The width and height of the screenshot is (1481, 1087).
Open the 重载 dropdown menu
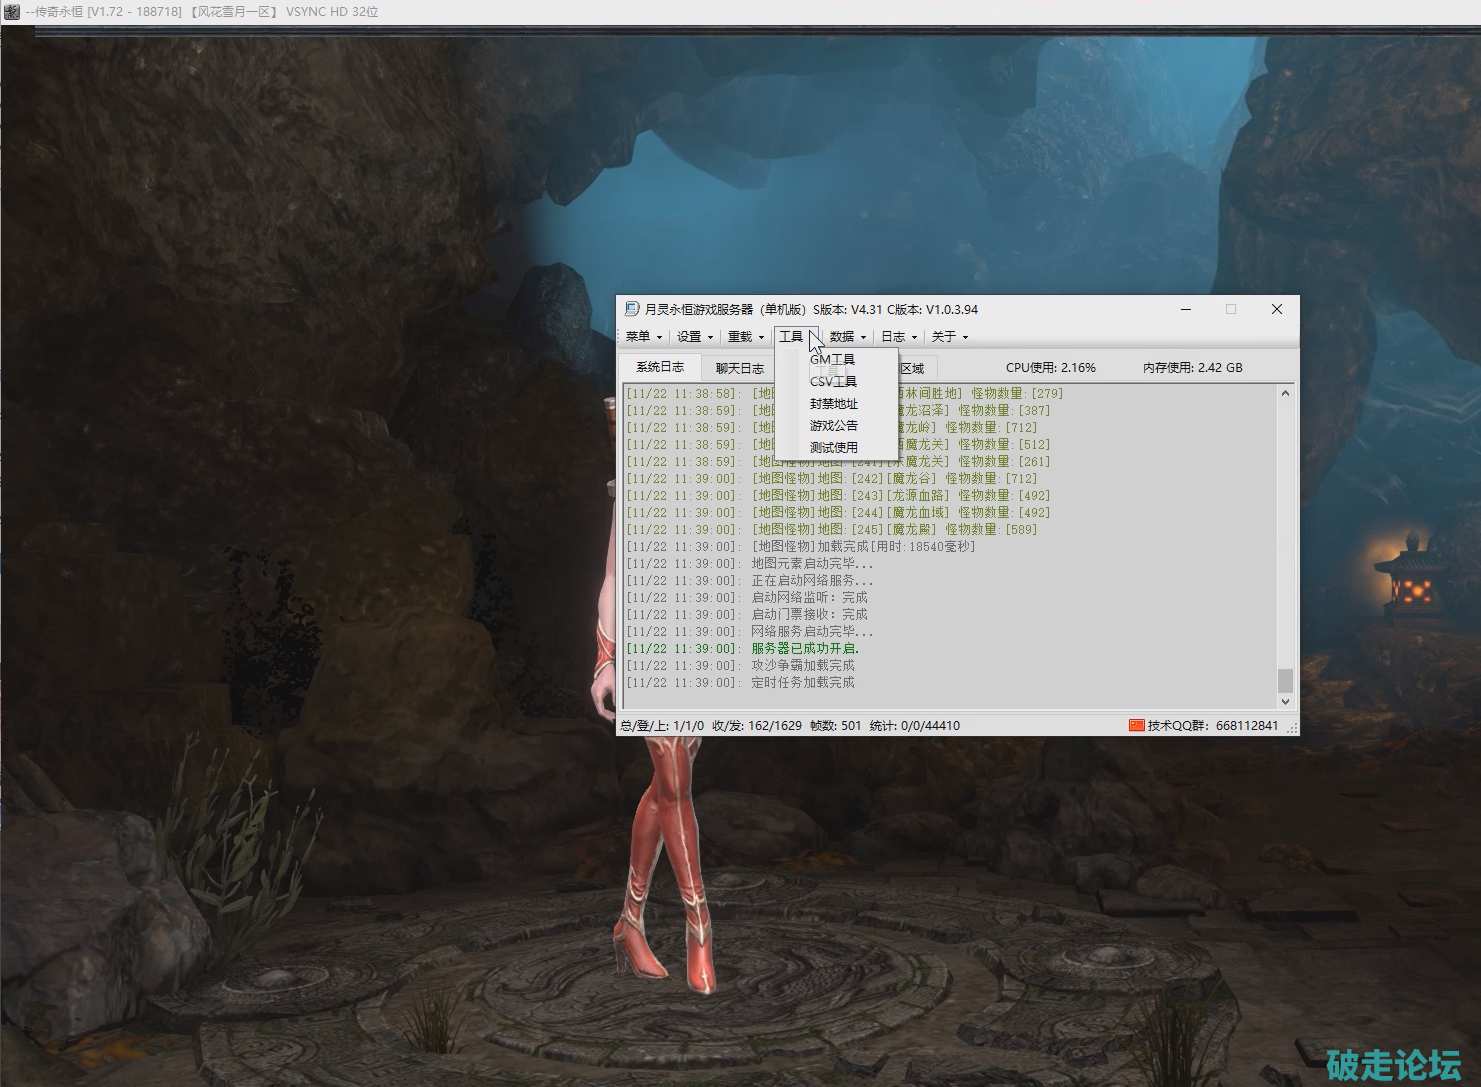(x=745, y=337)
